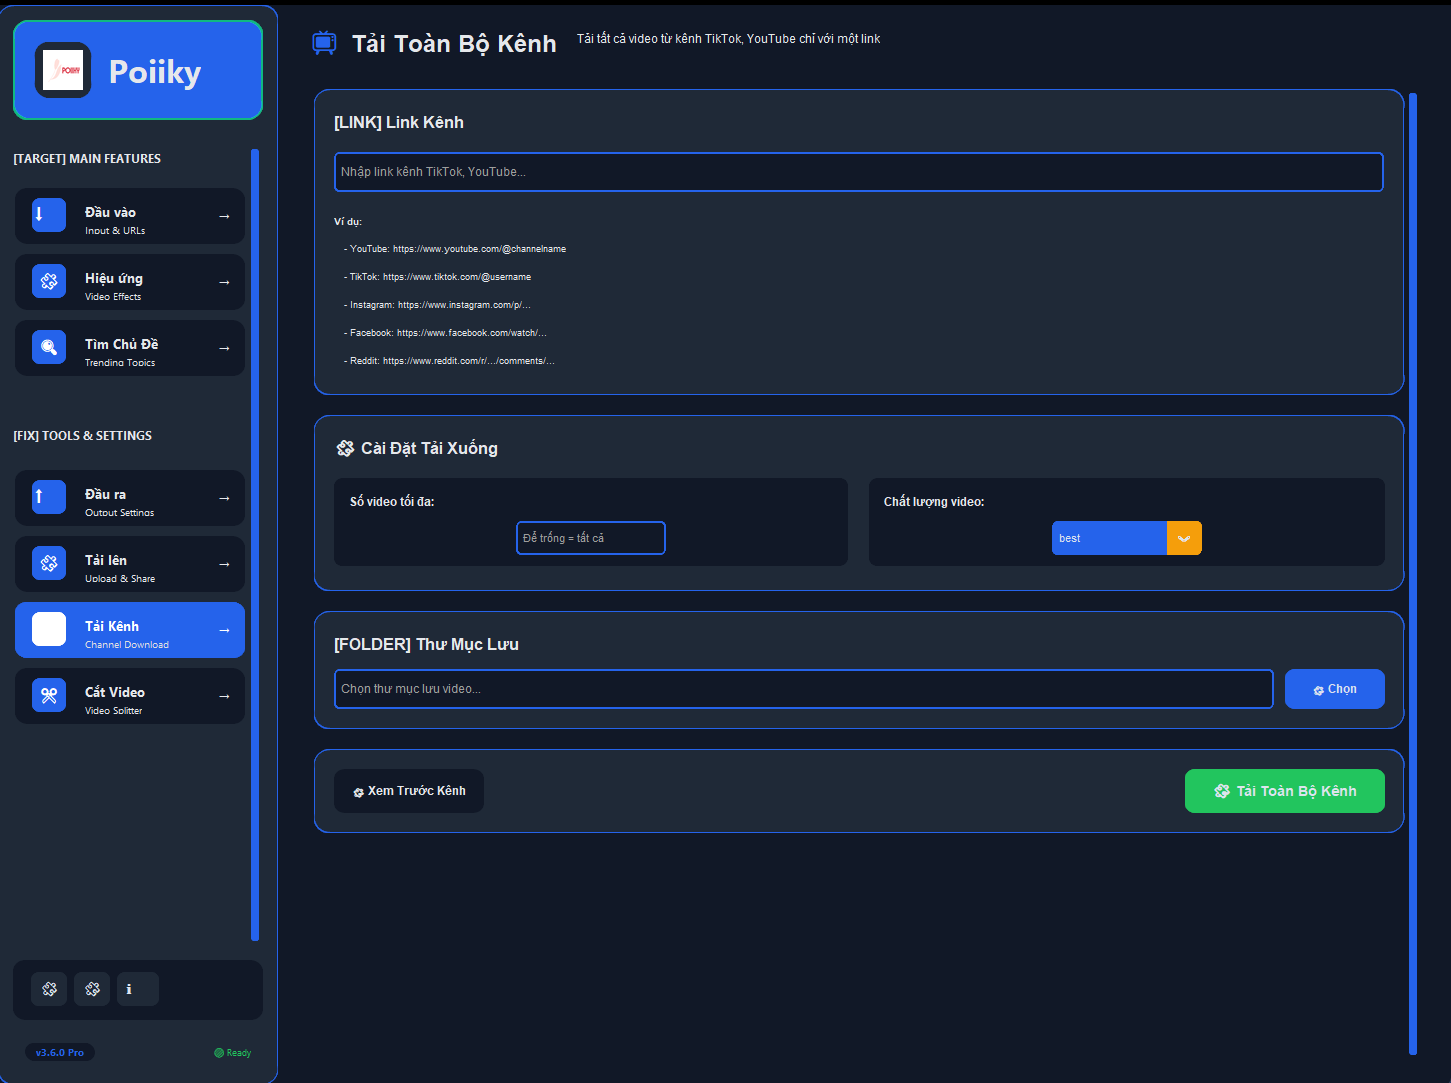Click the first puzzle icon in sidebar footer
The width and height of the screenshot is (1451, 1083).
(x=50, y=989)
